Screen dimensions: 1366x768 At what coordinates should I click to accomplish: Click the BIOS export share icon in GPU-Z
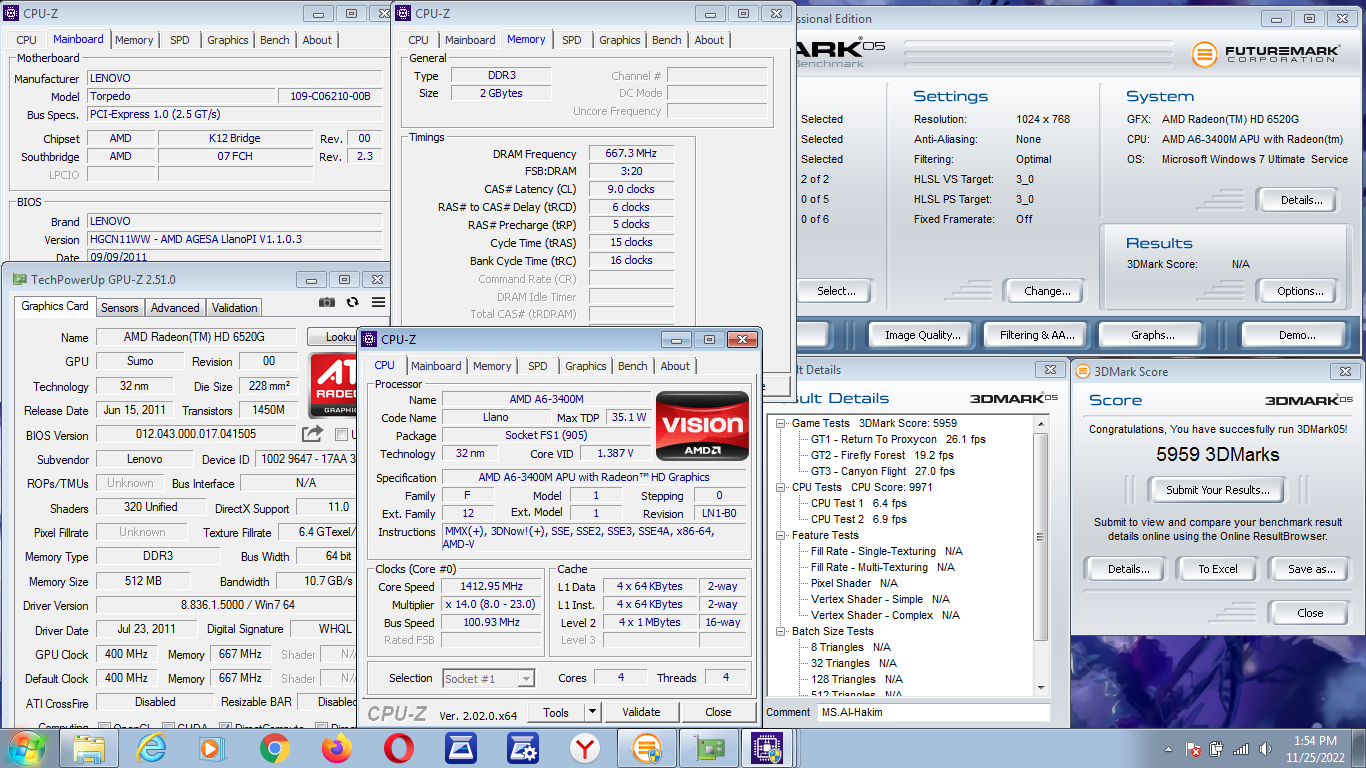point(312,433)
